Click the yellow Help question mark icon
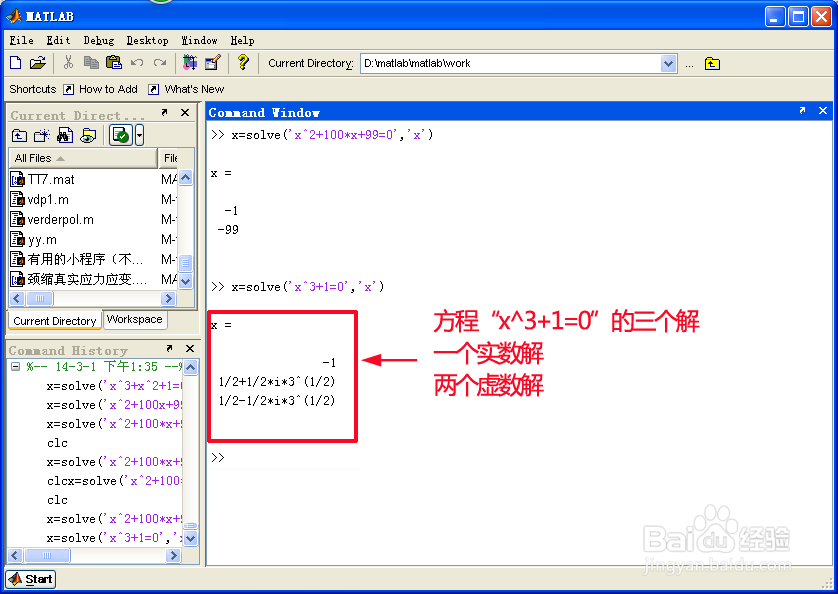The height and width of the screenshot is (594, 838). pyautogui.click(x=243, y=63)
